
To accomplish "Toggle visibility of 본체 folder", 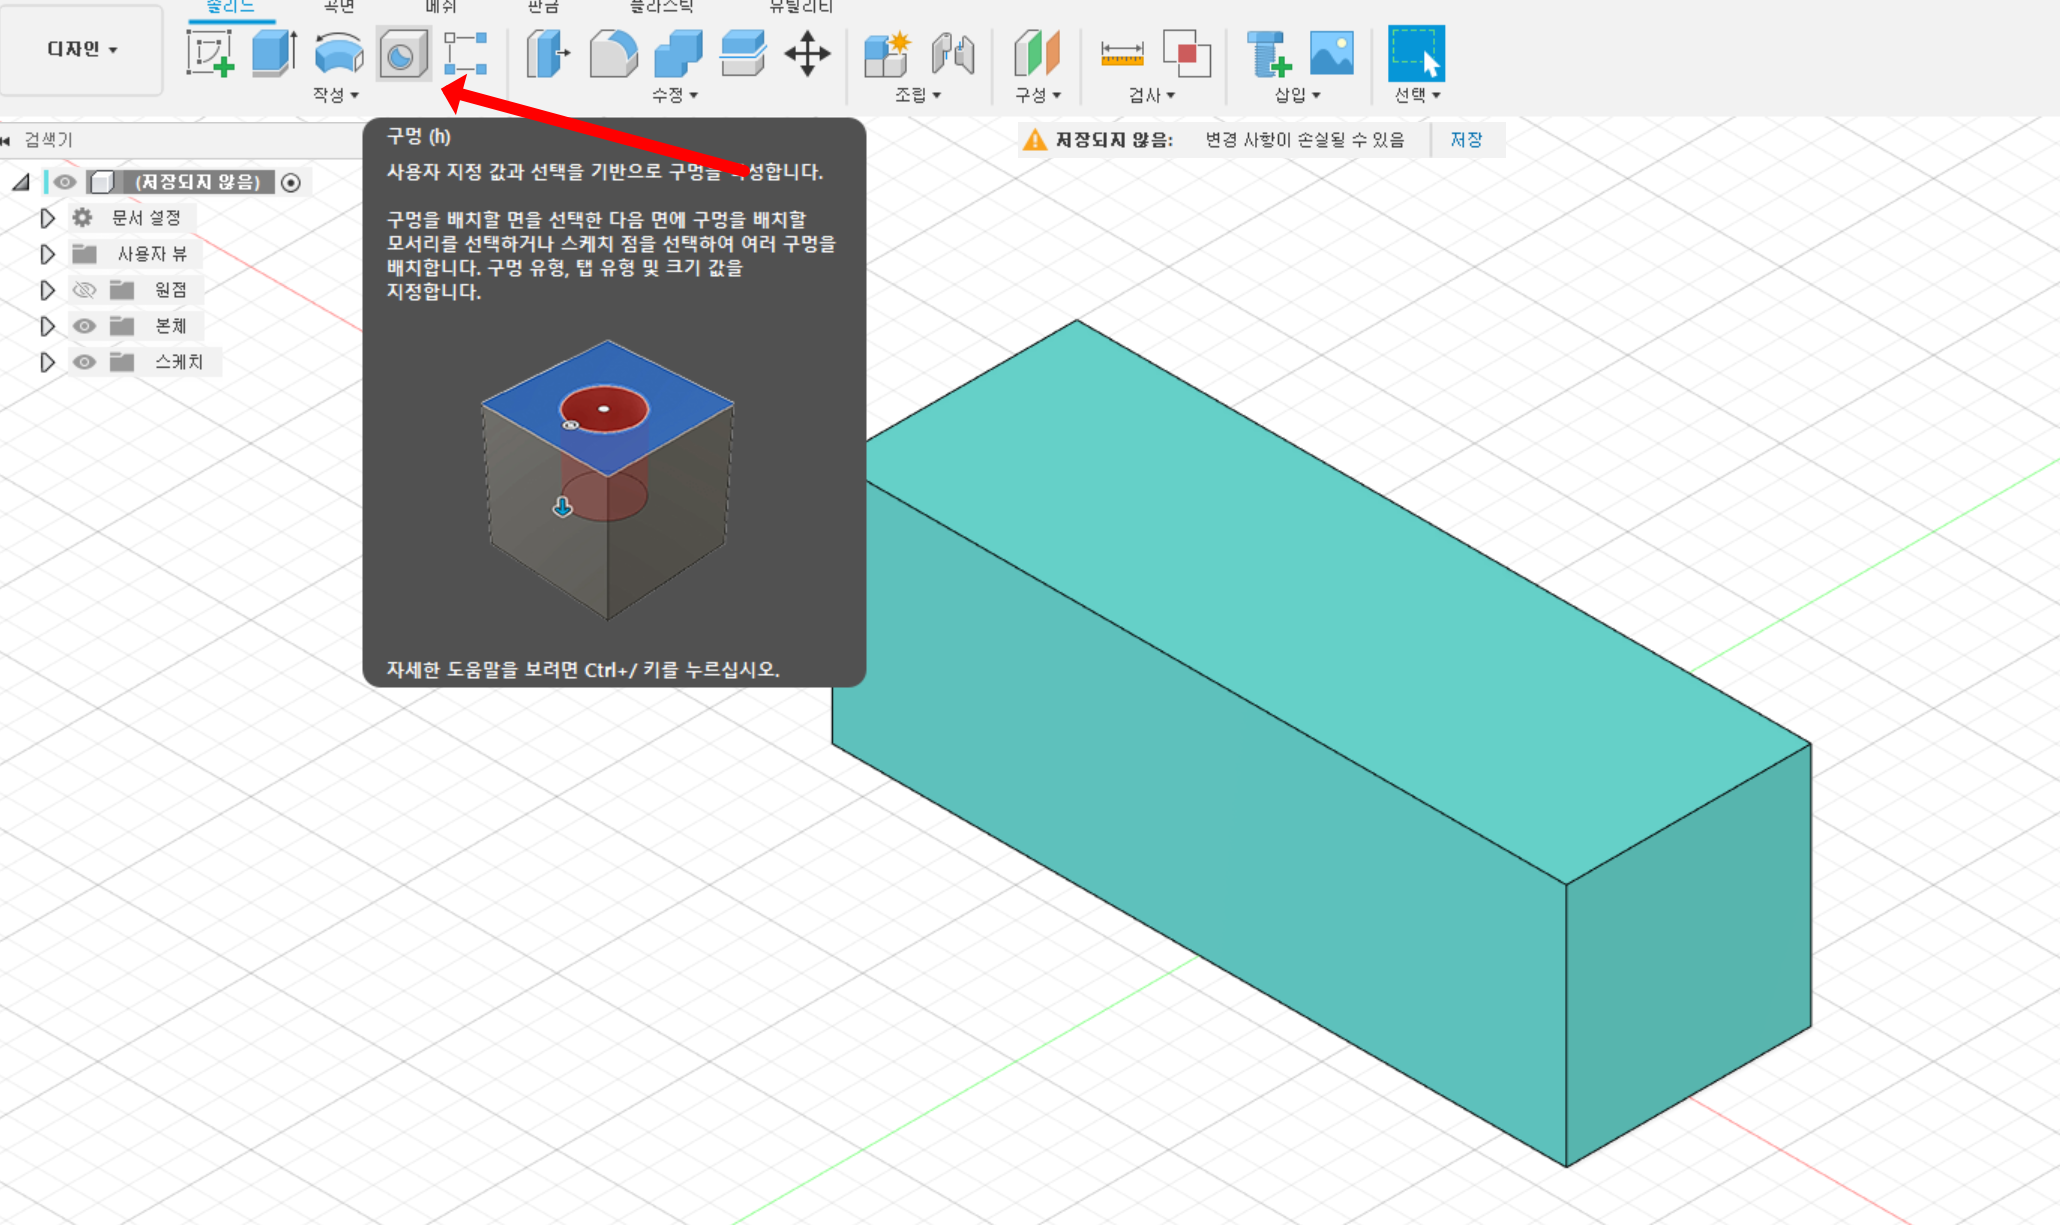I will tap(85, 326).
